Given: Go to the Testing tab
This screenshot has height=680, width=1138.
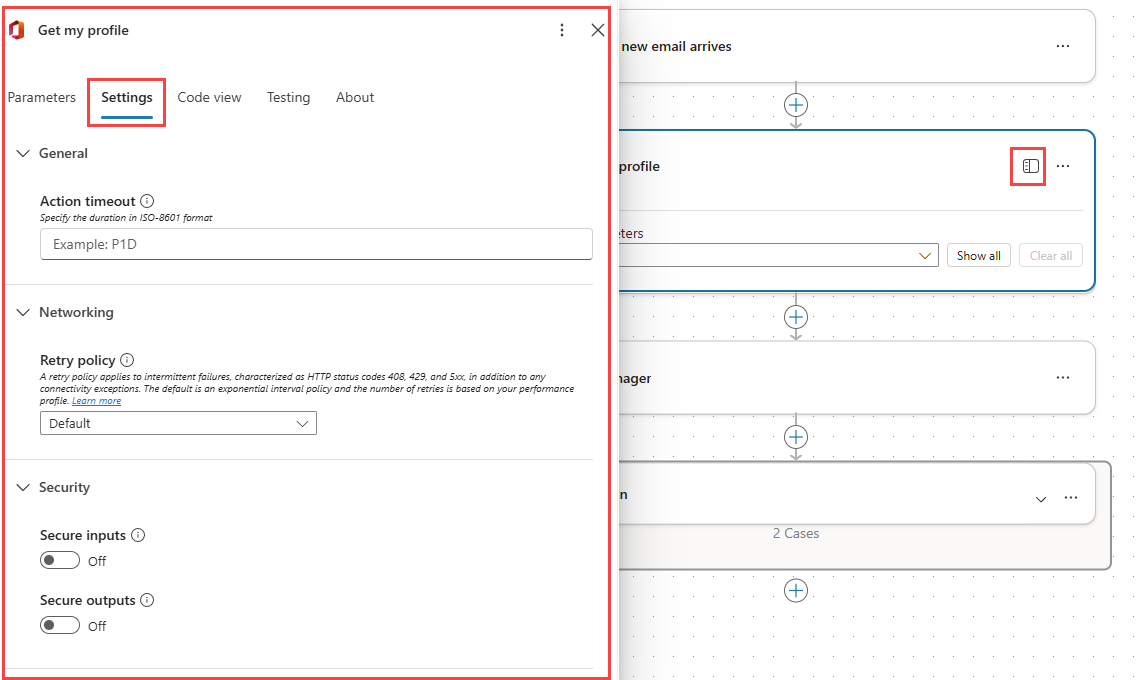Looking at the screenshot, I should (x=288, y=97).
